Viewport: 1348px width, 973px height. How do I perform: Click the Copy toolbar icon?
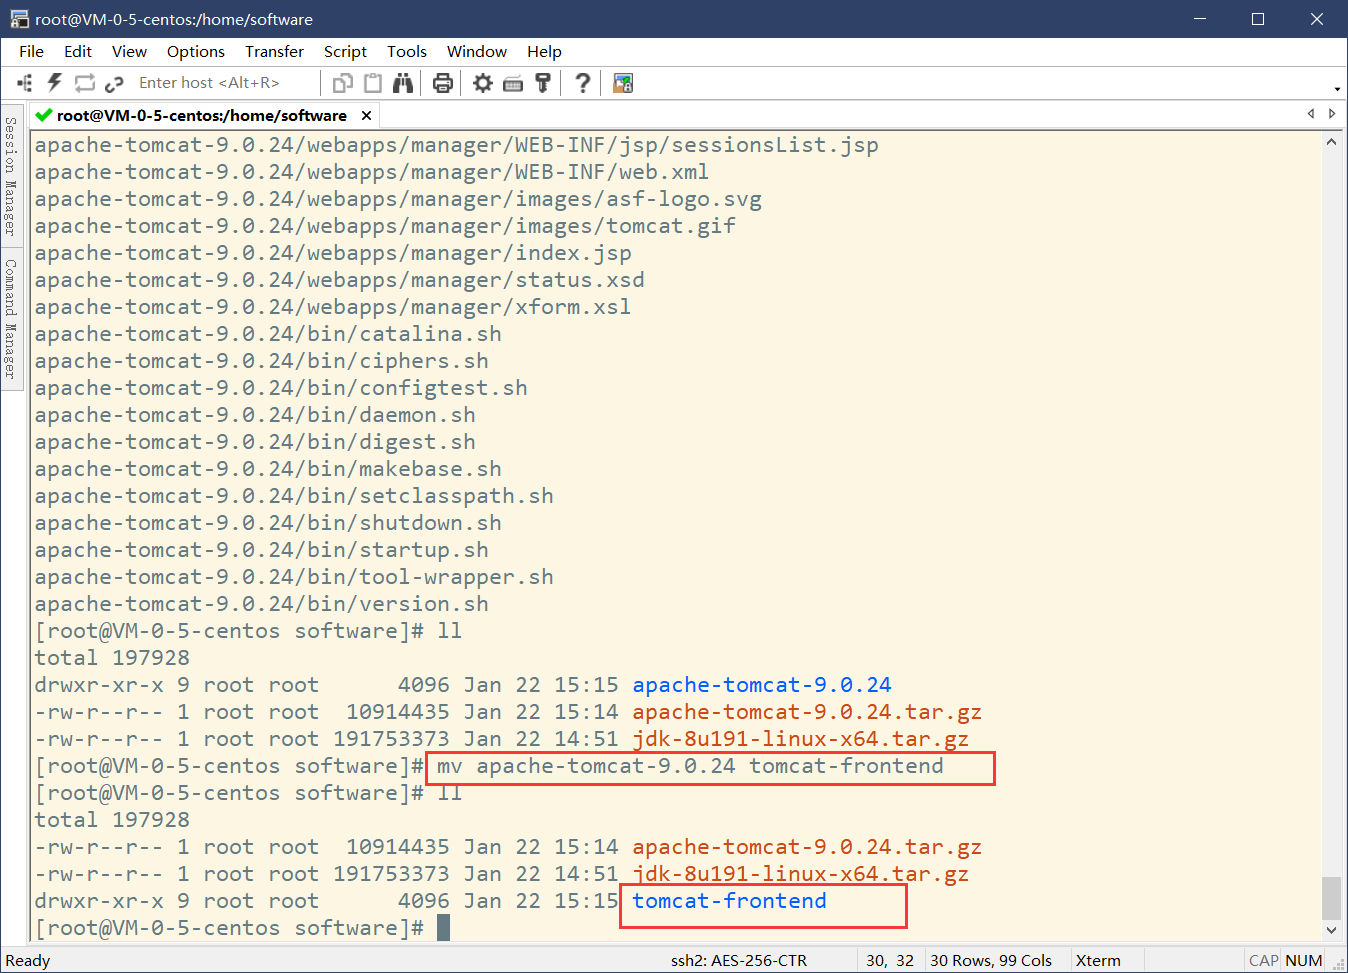pos(343,83)
